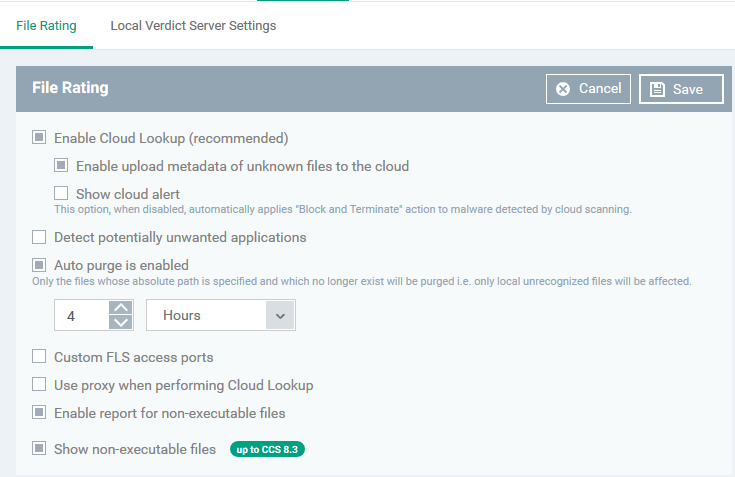The height and width of the screenshot is (477, 735).
Task: Click the Save button
Action: coord(681,89)
